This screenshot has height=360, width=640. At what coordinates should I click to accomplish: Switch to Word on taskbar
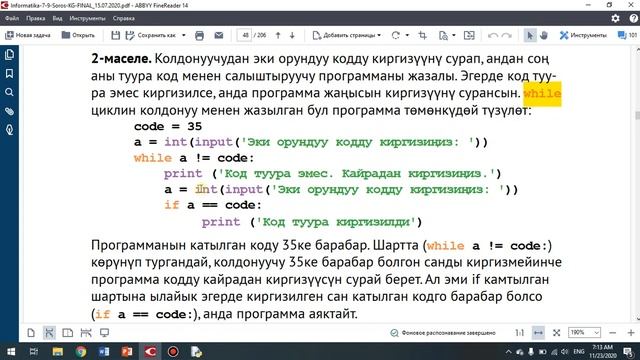[104, 351]
